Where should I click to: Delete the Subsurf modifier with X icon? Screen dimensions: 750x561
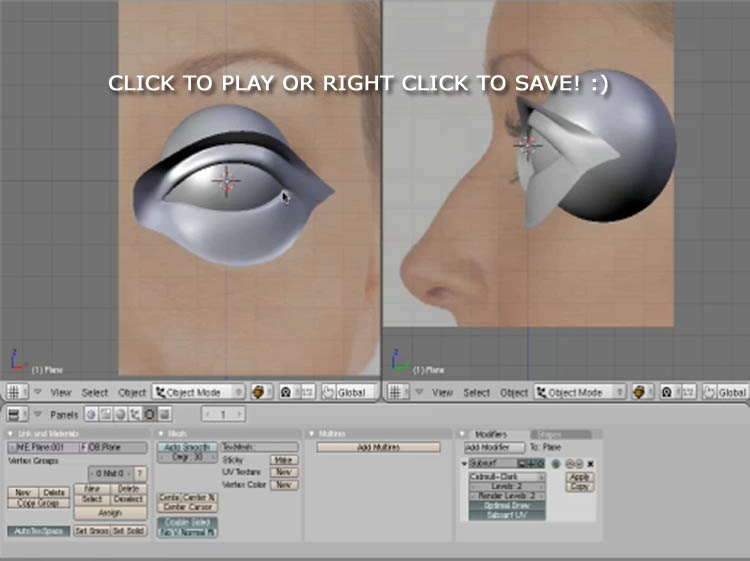(x=591, y=464)
